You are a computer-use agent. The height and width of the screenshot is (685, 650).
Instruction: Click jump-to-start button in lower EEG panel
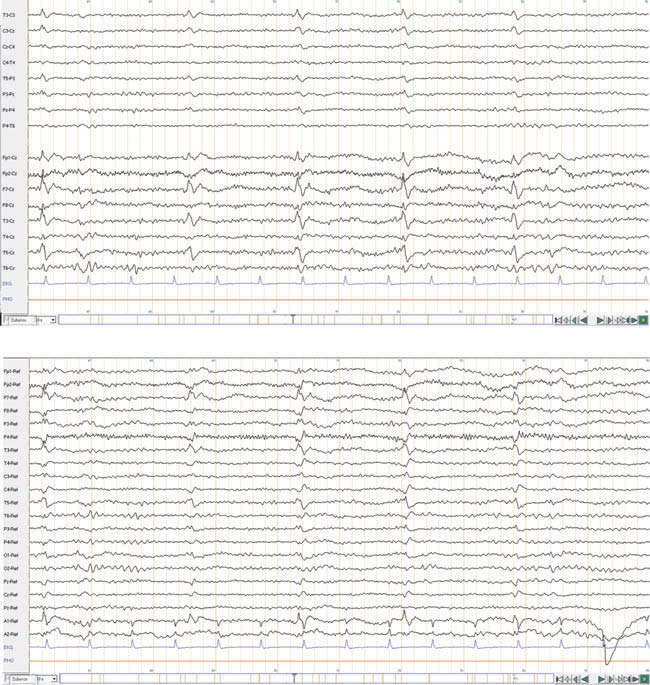(558, 678)
